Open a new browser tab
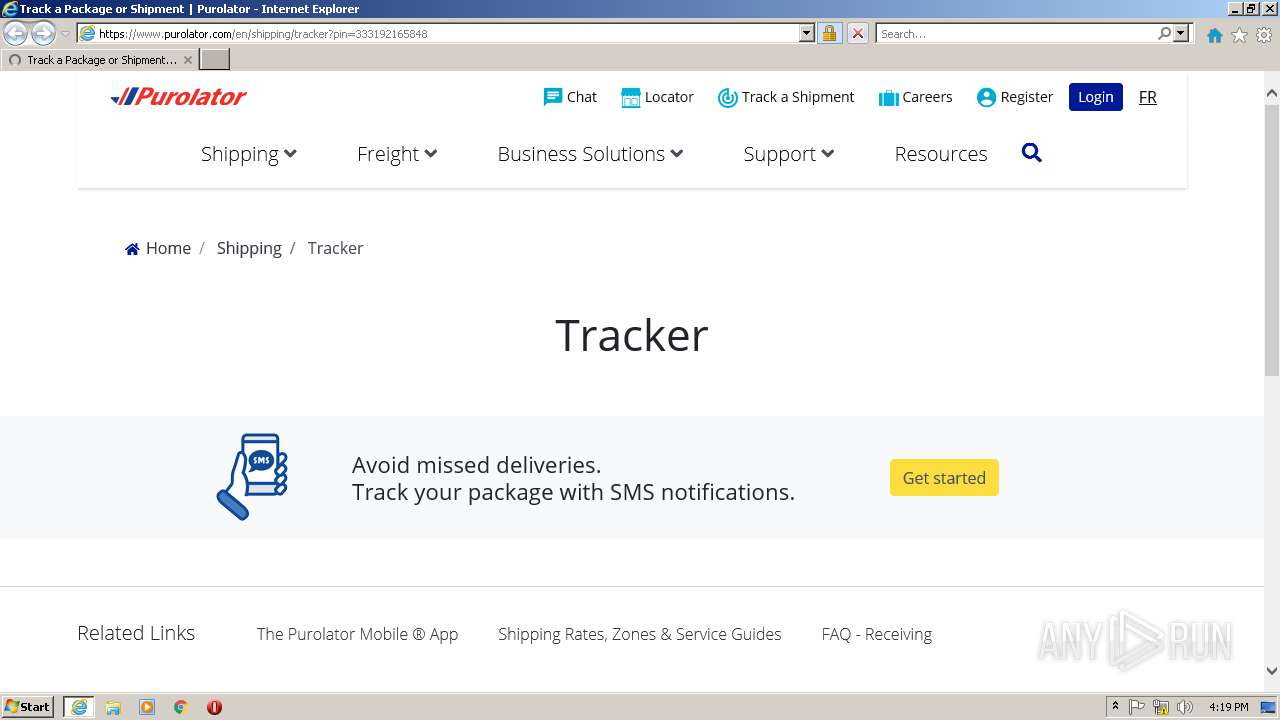 click(215, 60)
